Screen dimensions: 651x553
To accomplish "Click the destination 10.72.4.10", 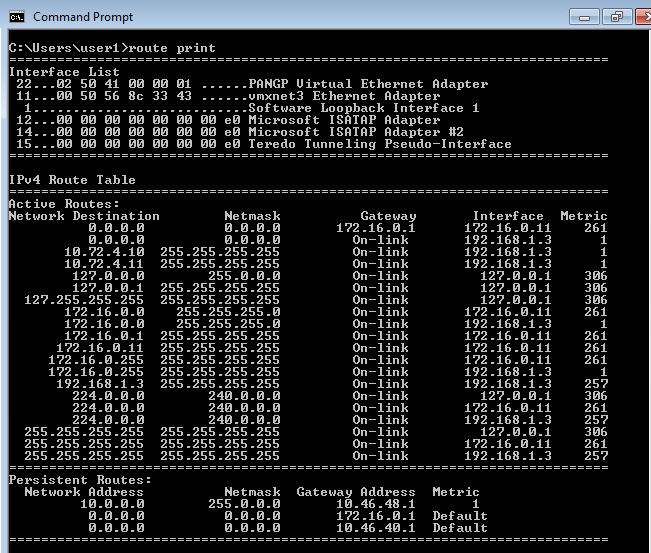I will click(x=104, y=252).
